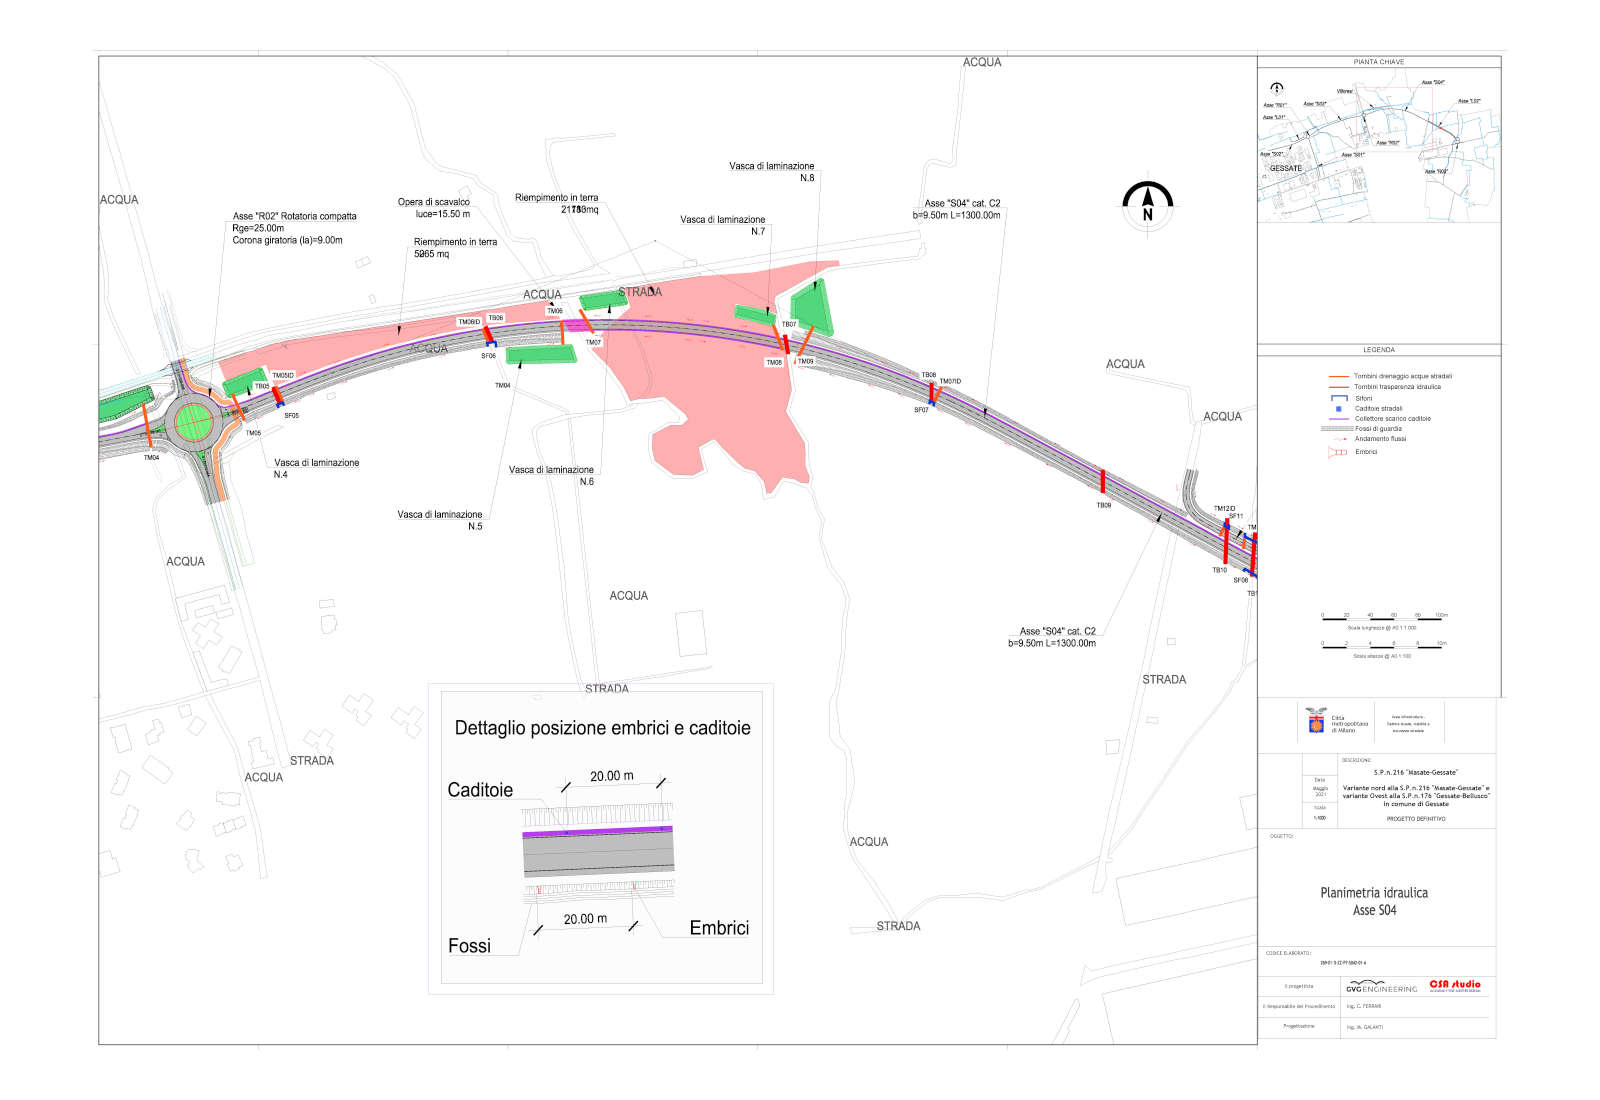Viewport: 1600px width, 1100px height.
Task: Click the 'Asse R02 Rotatoria compatta' annotation
Action: 294,216
